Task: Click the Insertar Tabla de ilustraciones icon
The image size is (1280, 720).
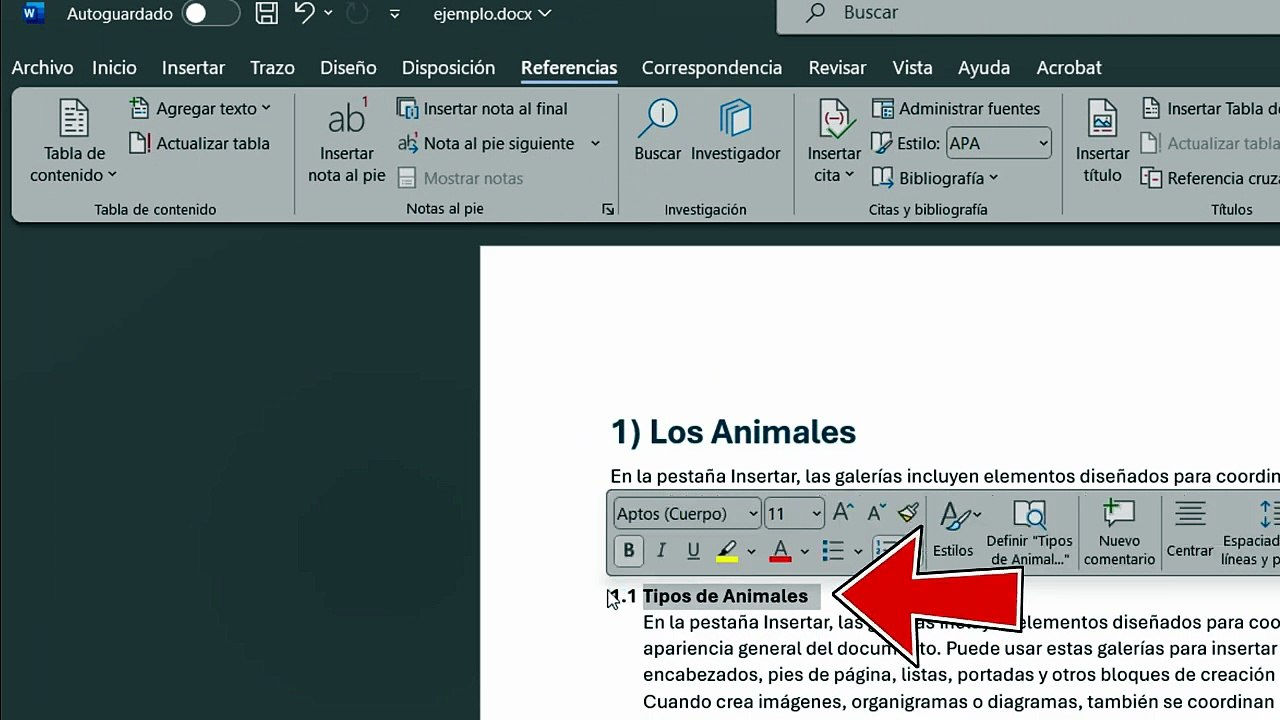Action: [1151, 108]
